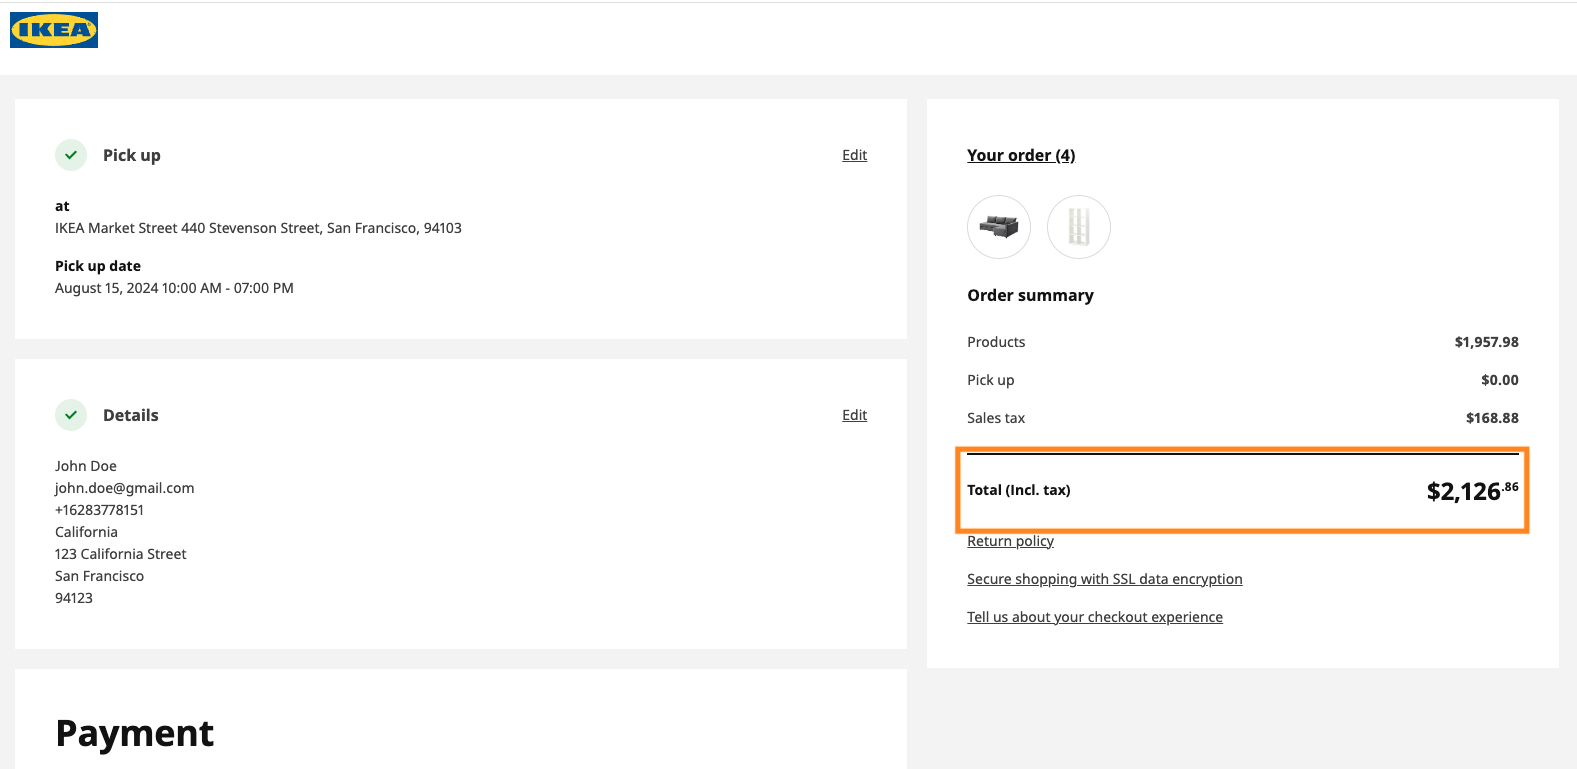Click the $2,126.86 total price
1577x769 pixels.
[1471, 490]
